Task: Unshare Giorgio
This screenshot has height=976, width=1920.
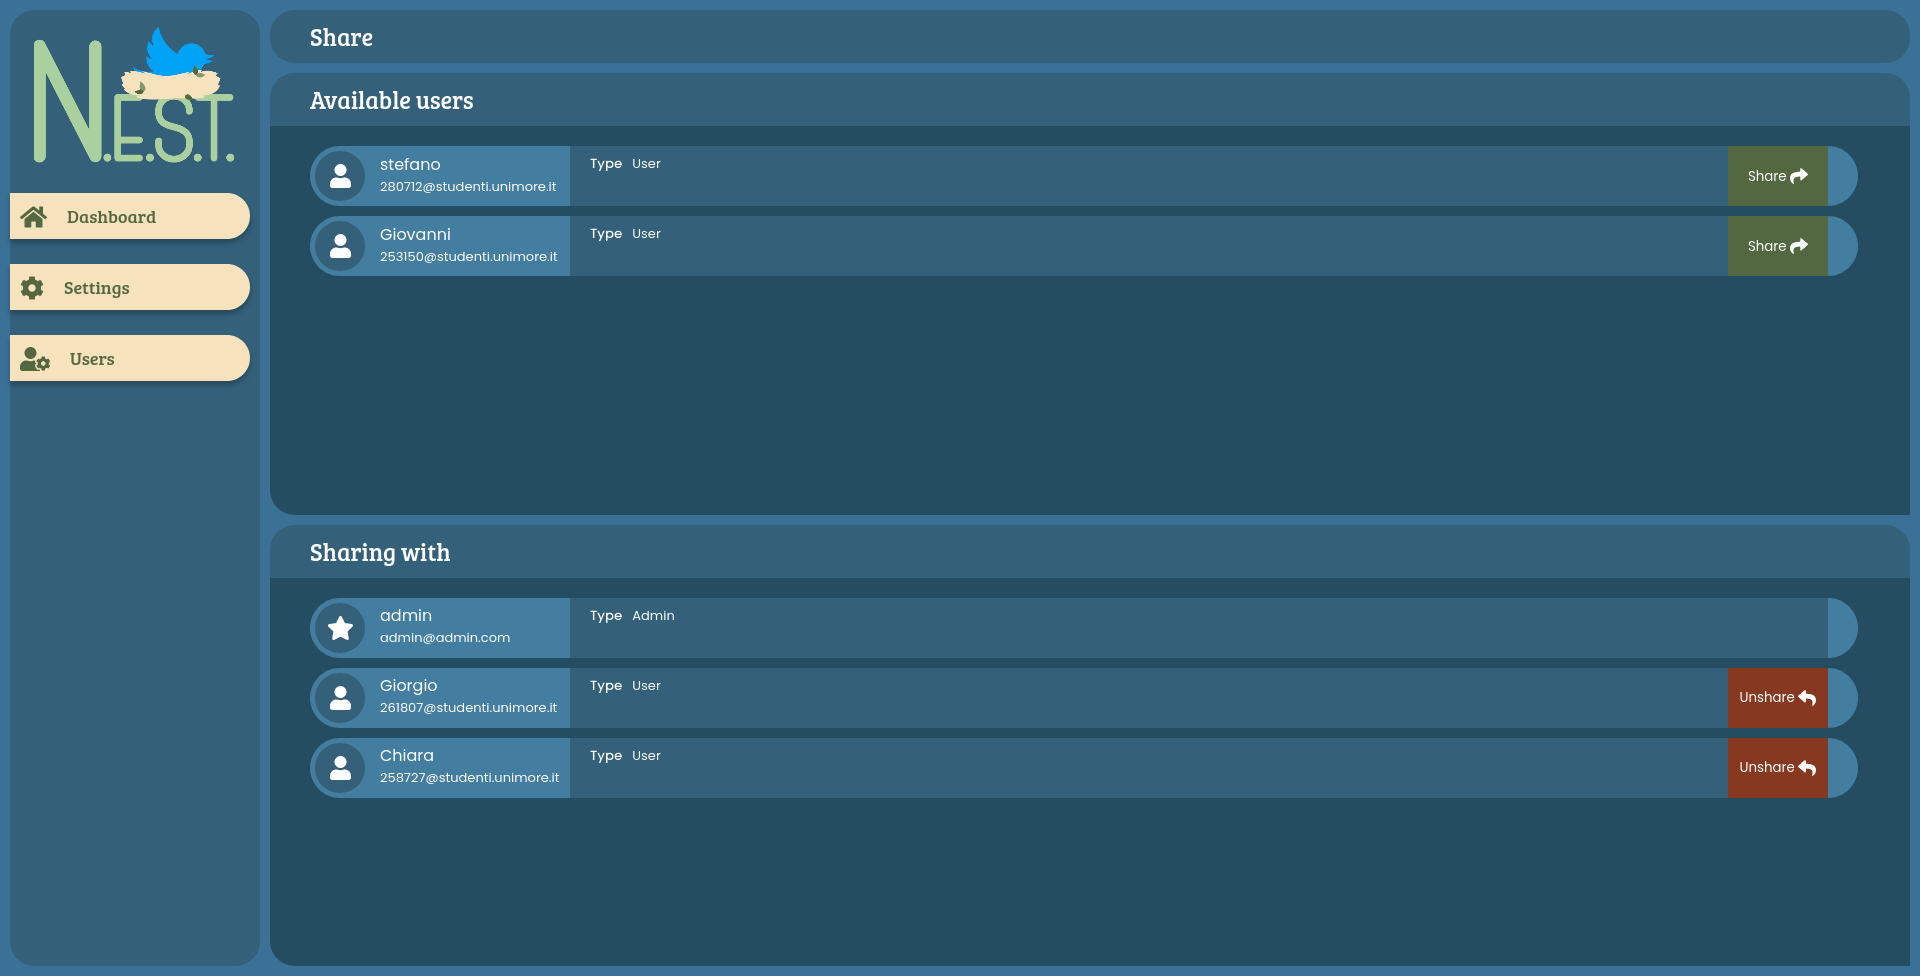Action: [1776, 697]
